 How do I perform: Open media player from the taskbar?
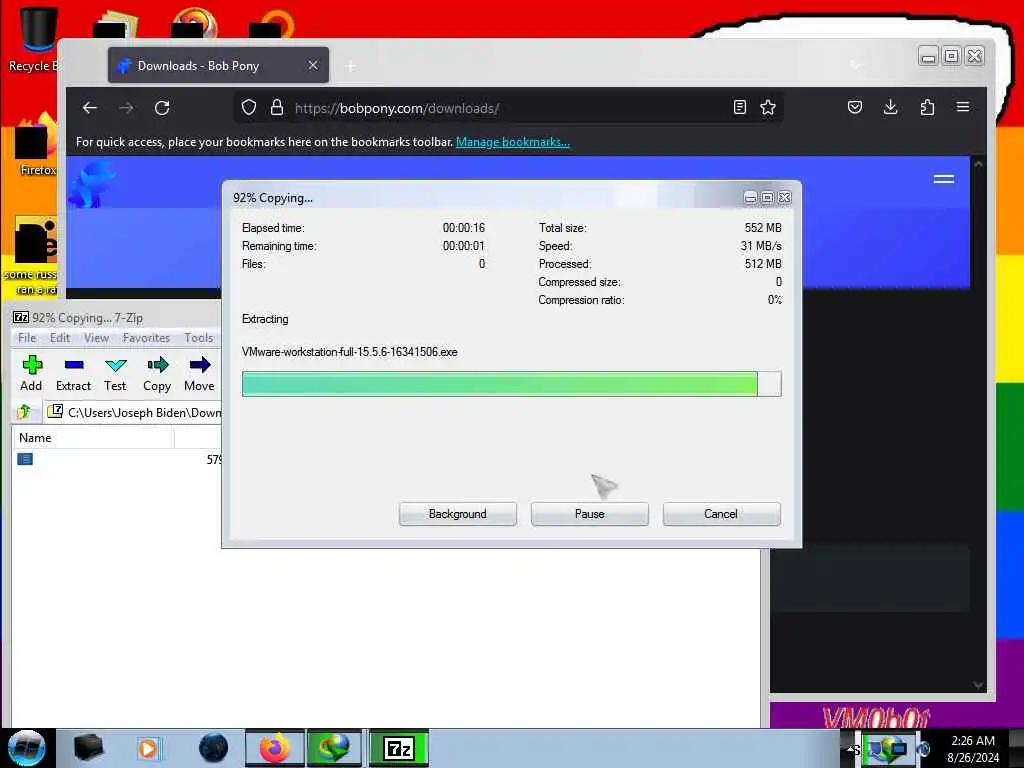(148, 748)
